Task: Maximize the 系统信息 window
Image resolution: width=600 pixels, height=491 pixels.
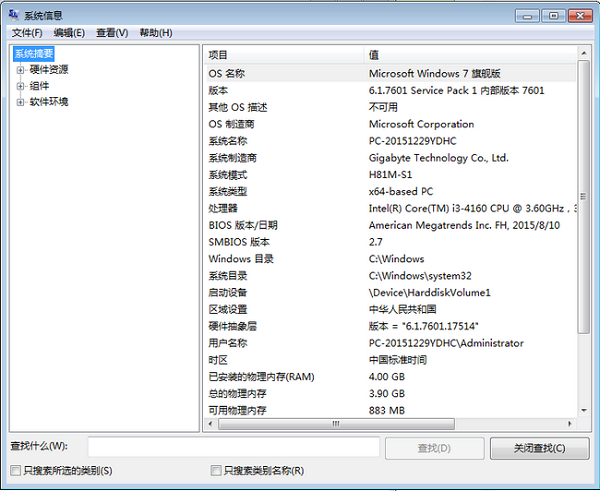Action: click(x=554, y=16)
